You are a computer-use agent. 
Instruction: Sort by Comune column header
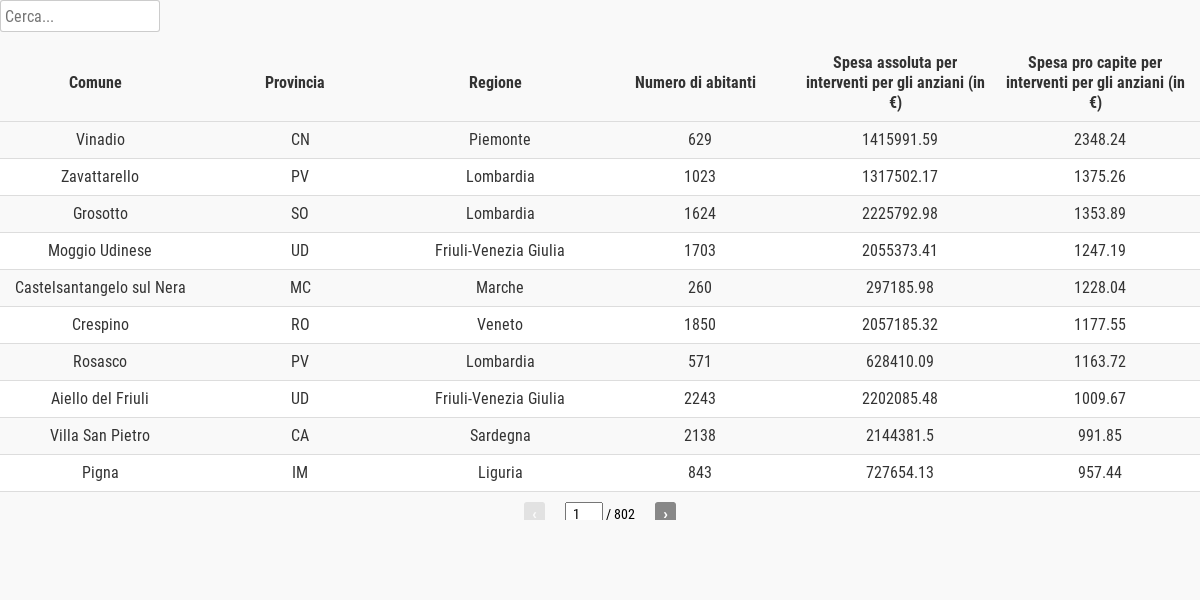click(x=95, y=82)
